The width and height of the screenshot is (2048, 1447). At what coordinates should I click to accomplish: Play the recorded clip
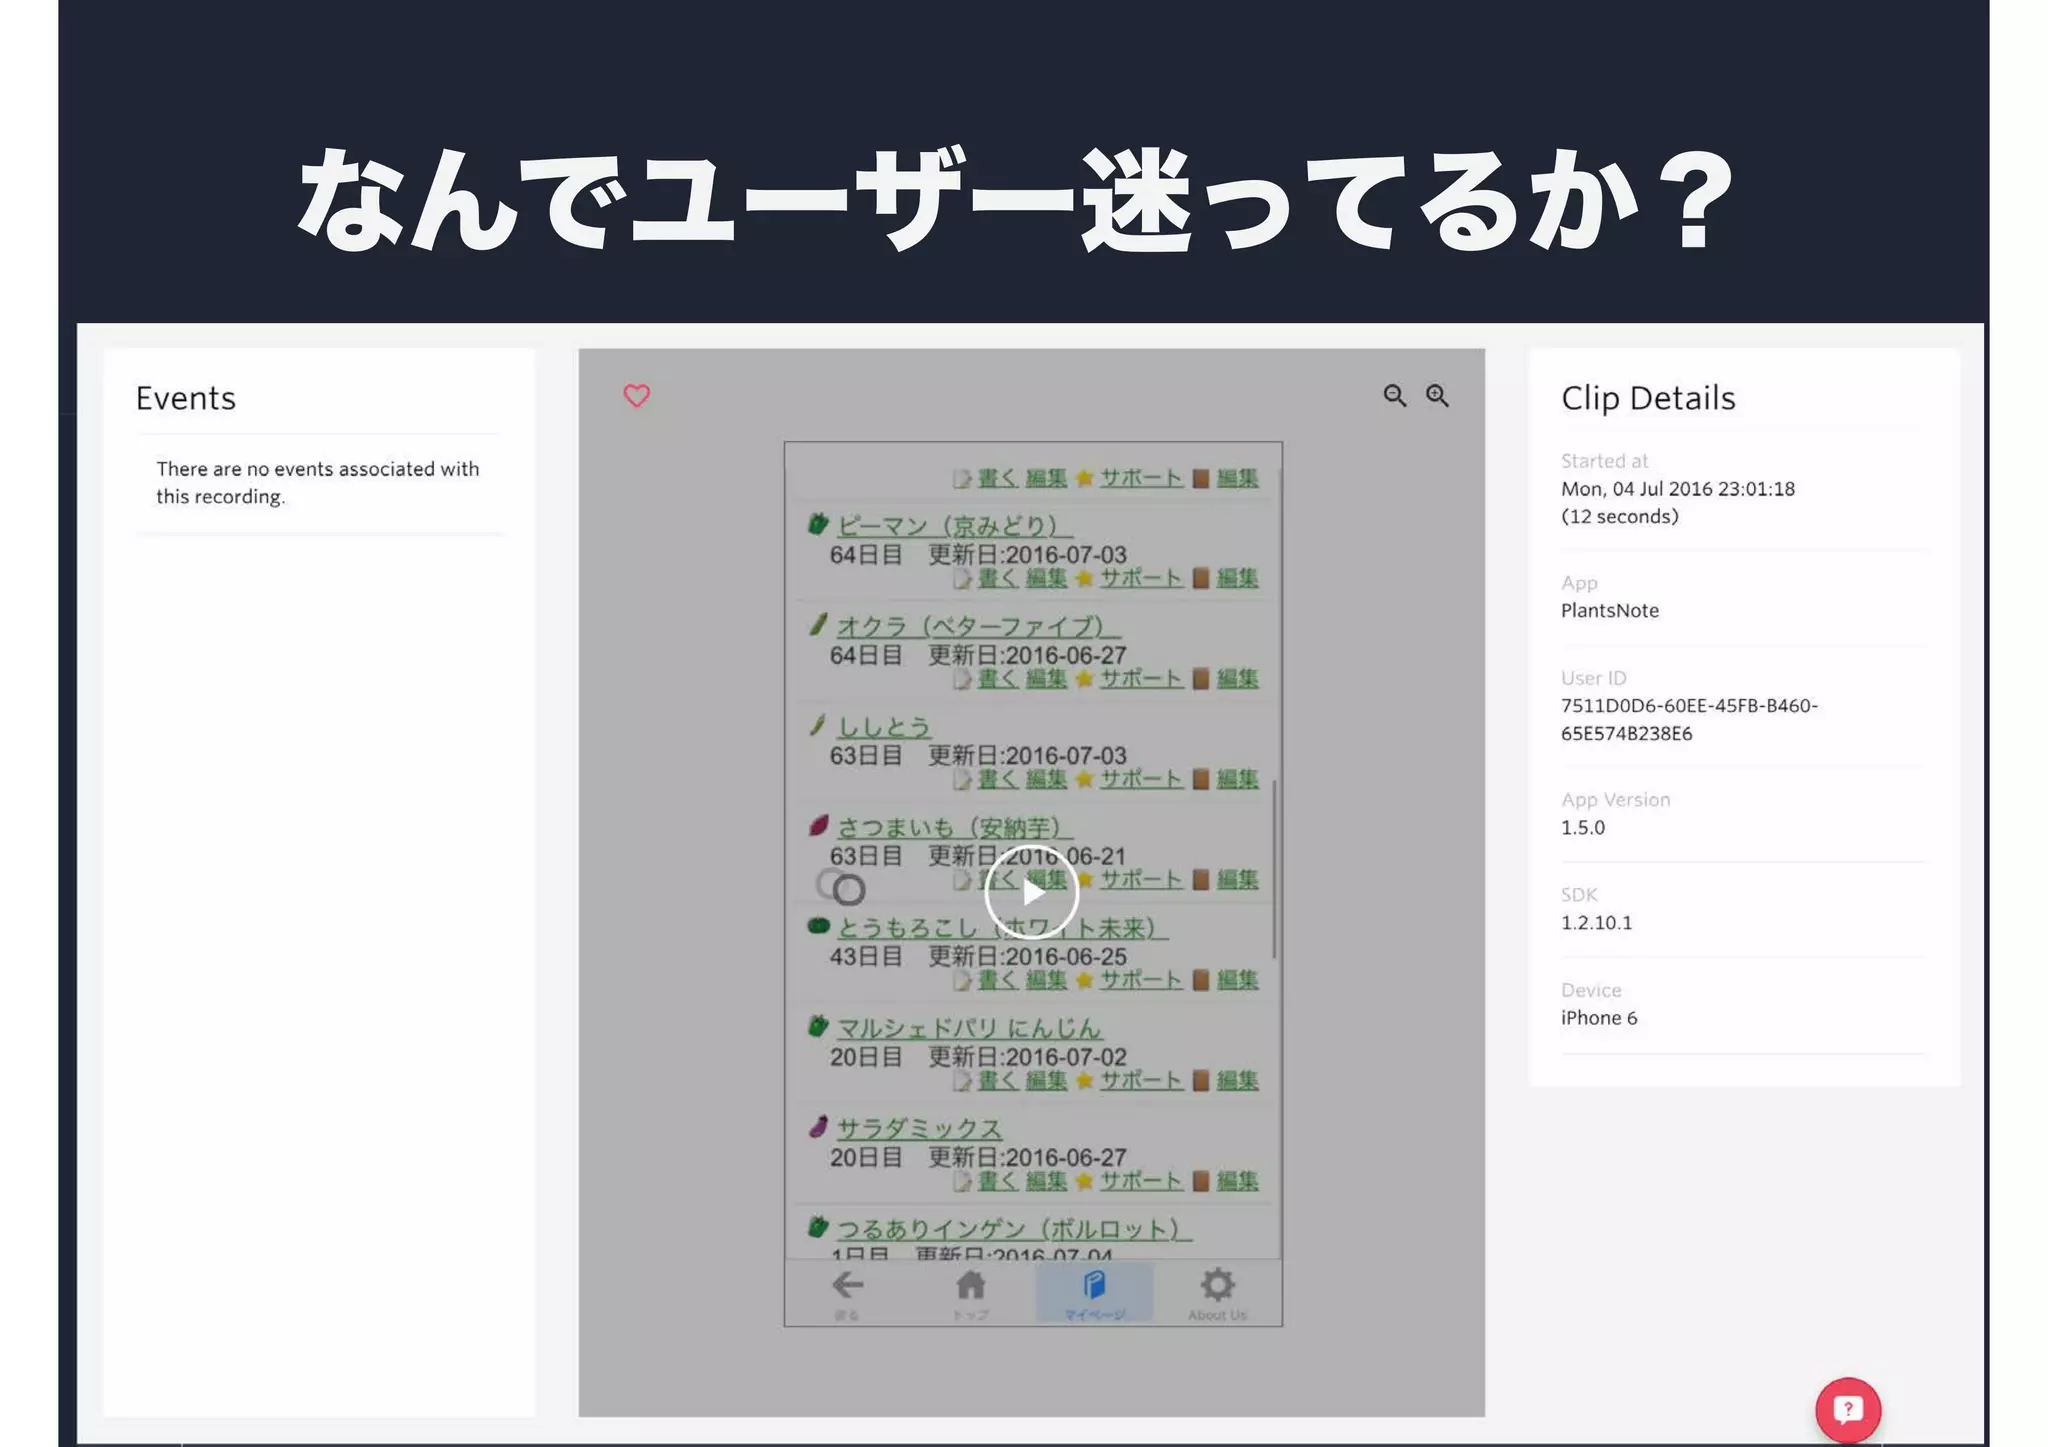point(1032,891)
